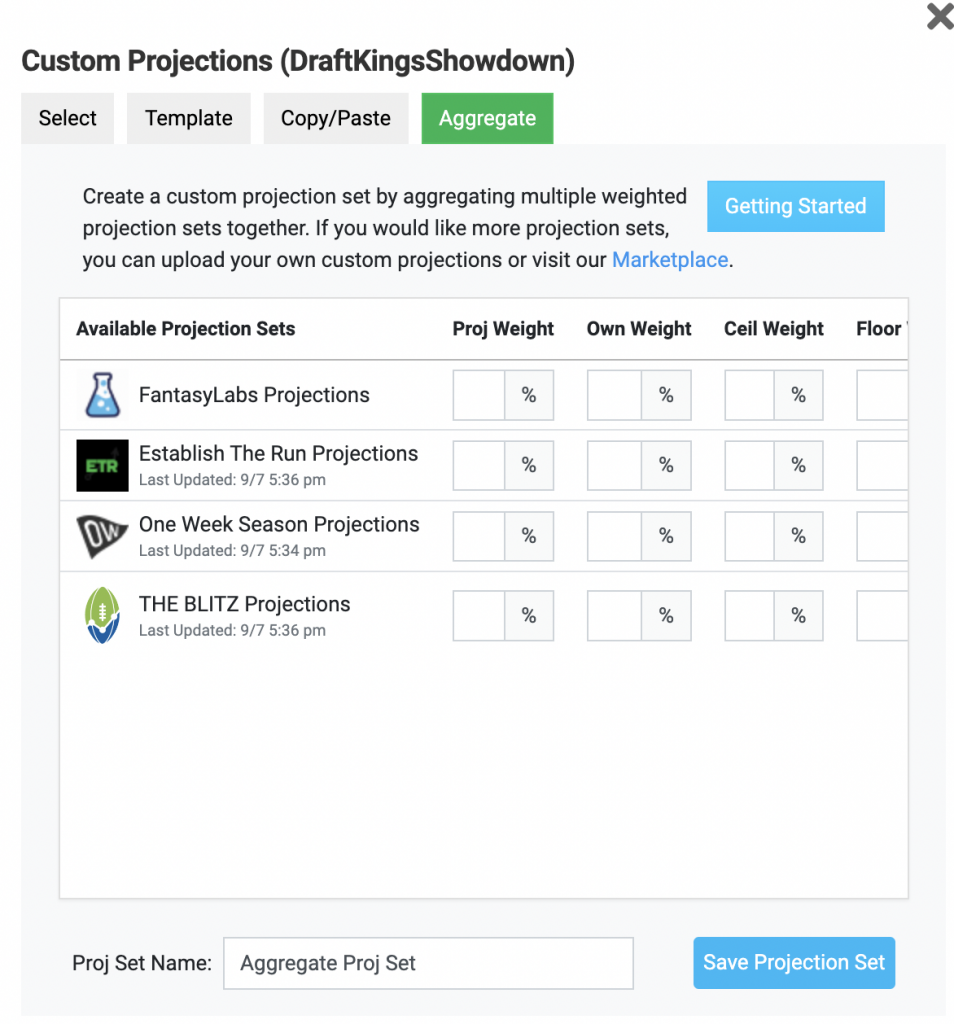
Task: Click the Getting Started button
Action: [x=795, y=206]
